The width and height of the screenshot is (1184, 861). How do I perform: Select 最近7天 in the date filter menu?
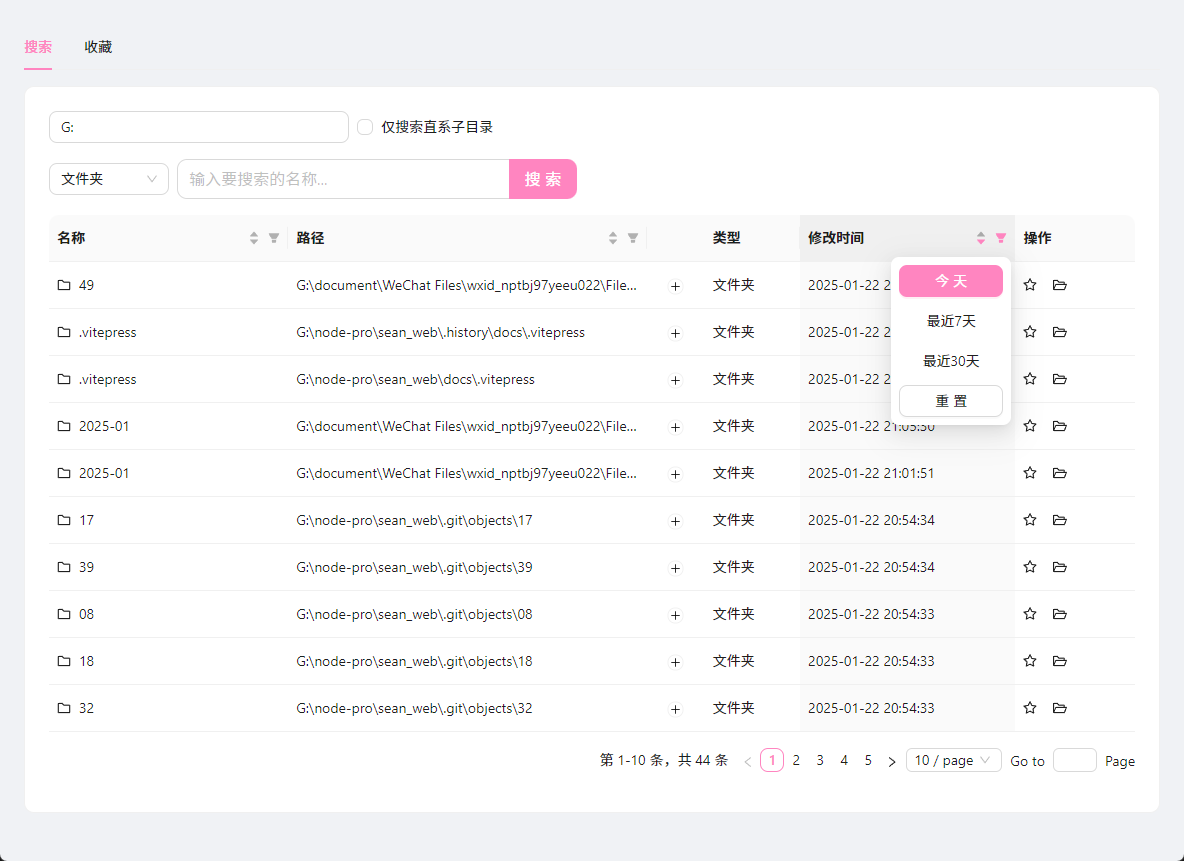click(951, 321)
